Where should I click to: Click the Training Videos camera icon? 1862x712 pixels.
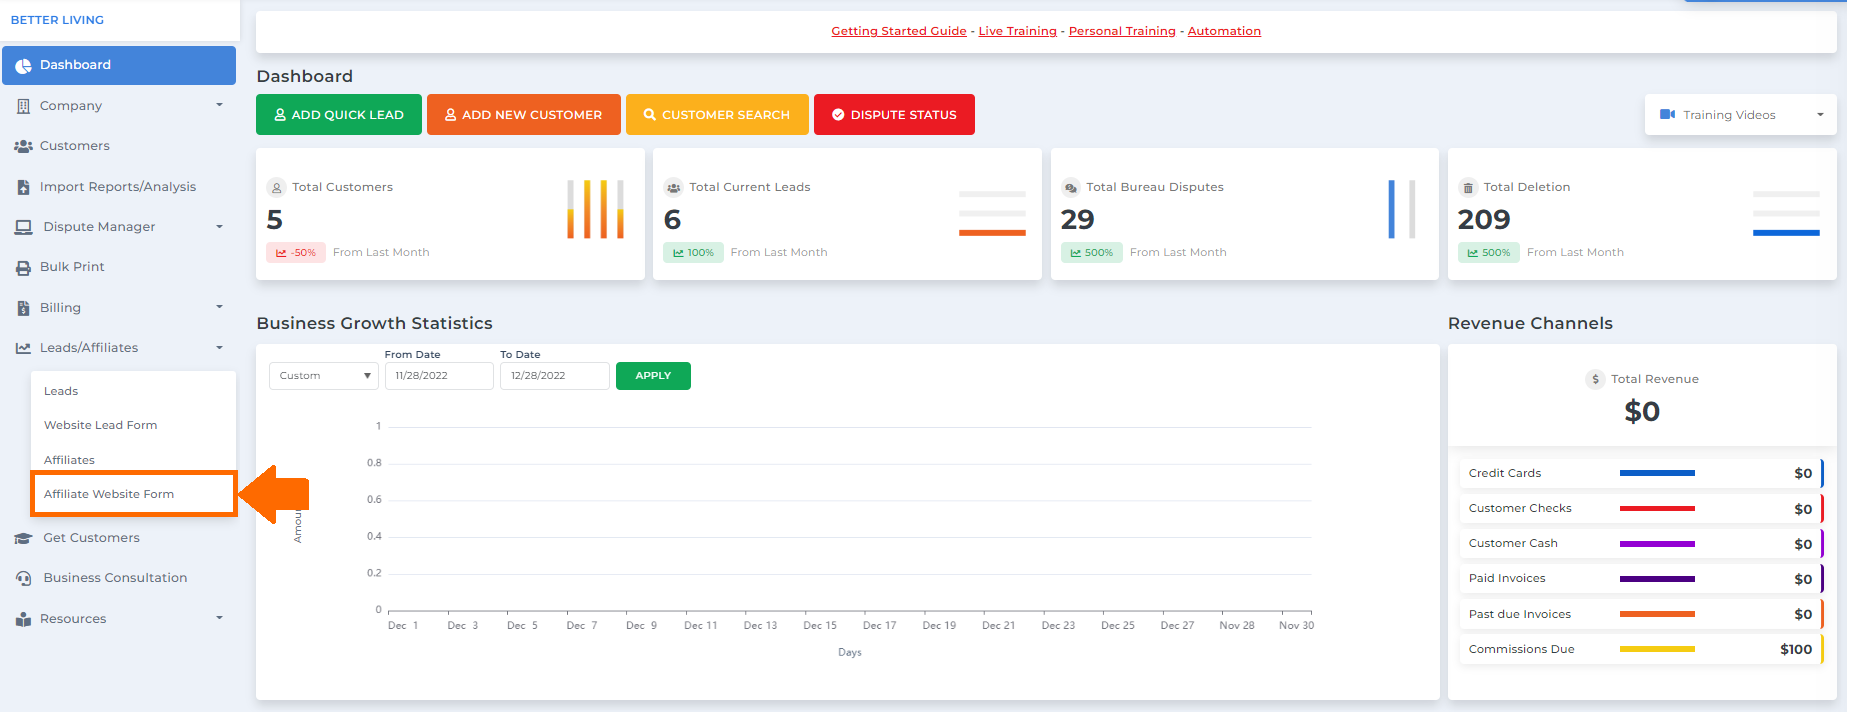(x=1667, y=115)
